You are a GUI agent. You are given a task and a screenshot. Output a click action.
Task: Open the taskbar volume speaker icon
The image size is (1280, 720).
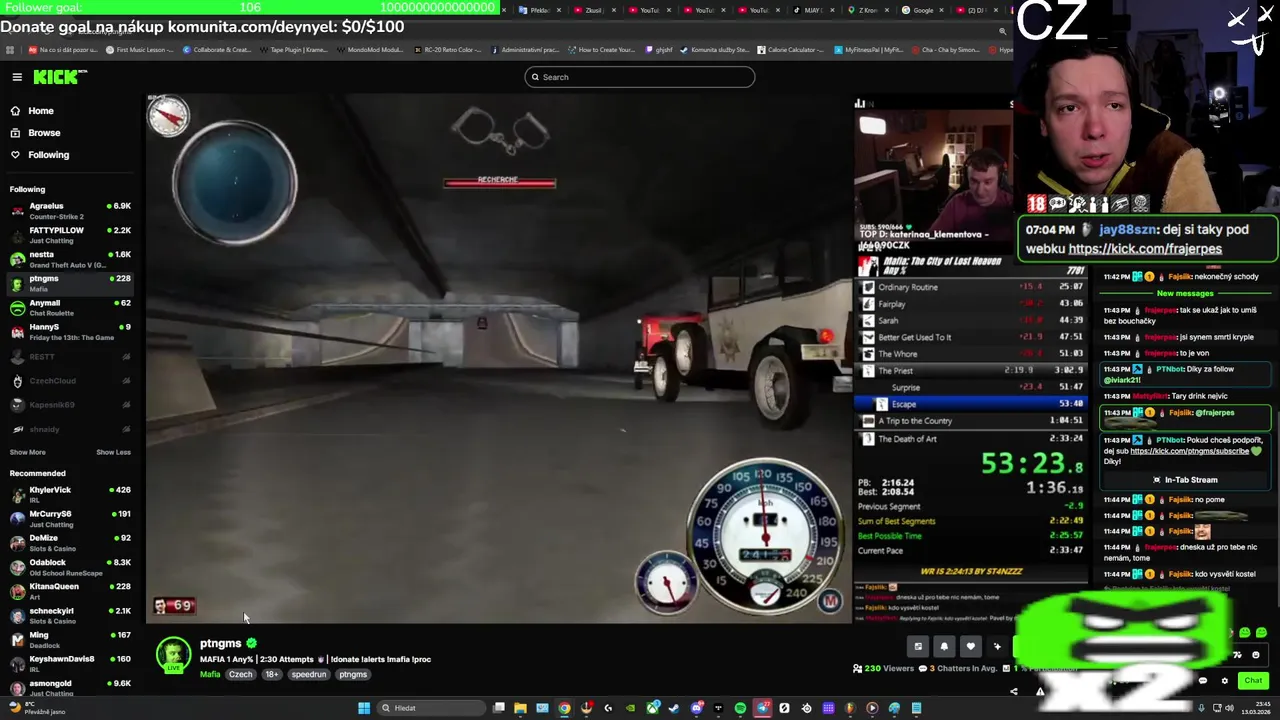[x=1230, y=708]
